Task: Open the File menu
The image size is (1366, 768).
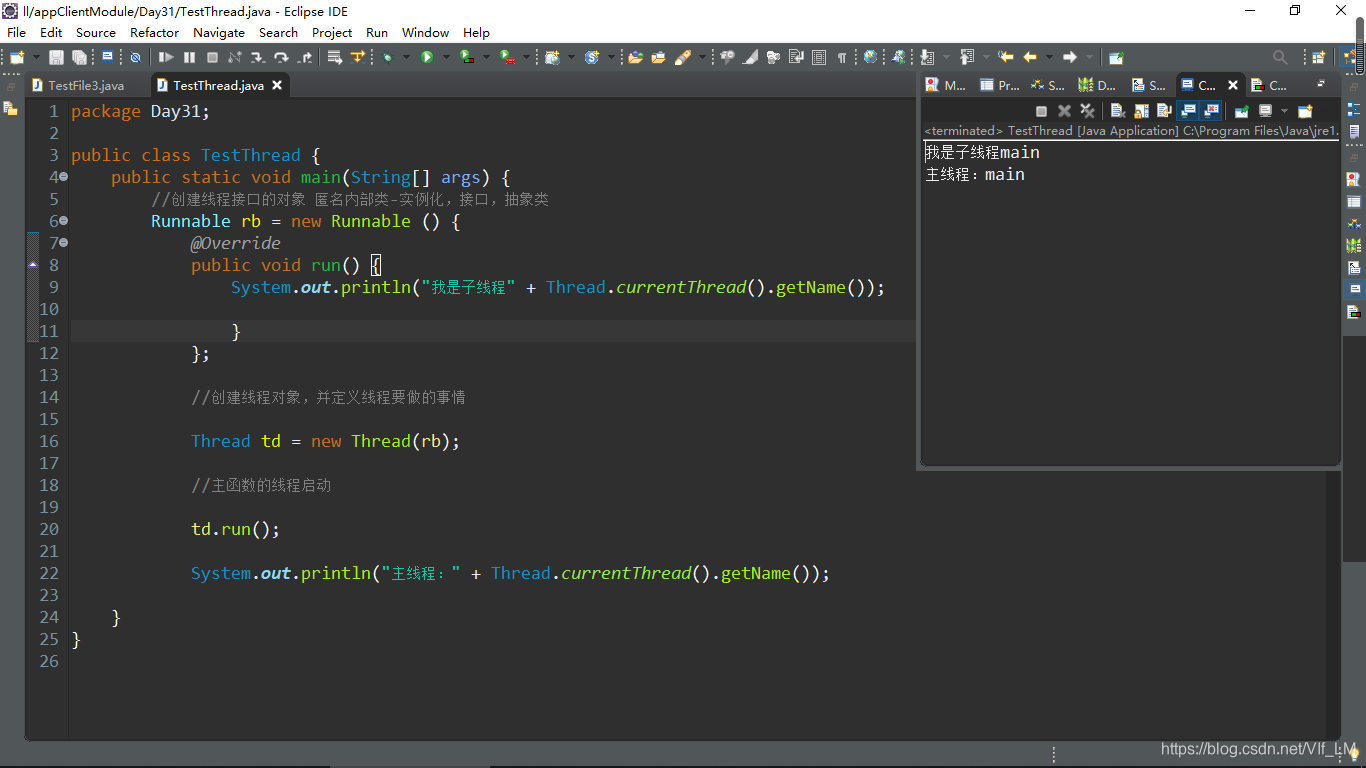Action: (17, 32)
